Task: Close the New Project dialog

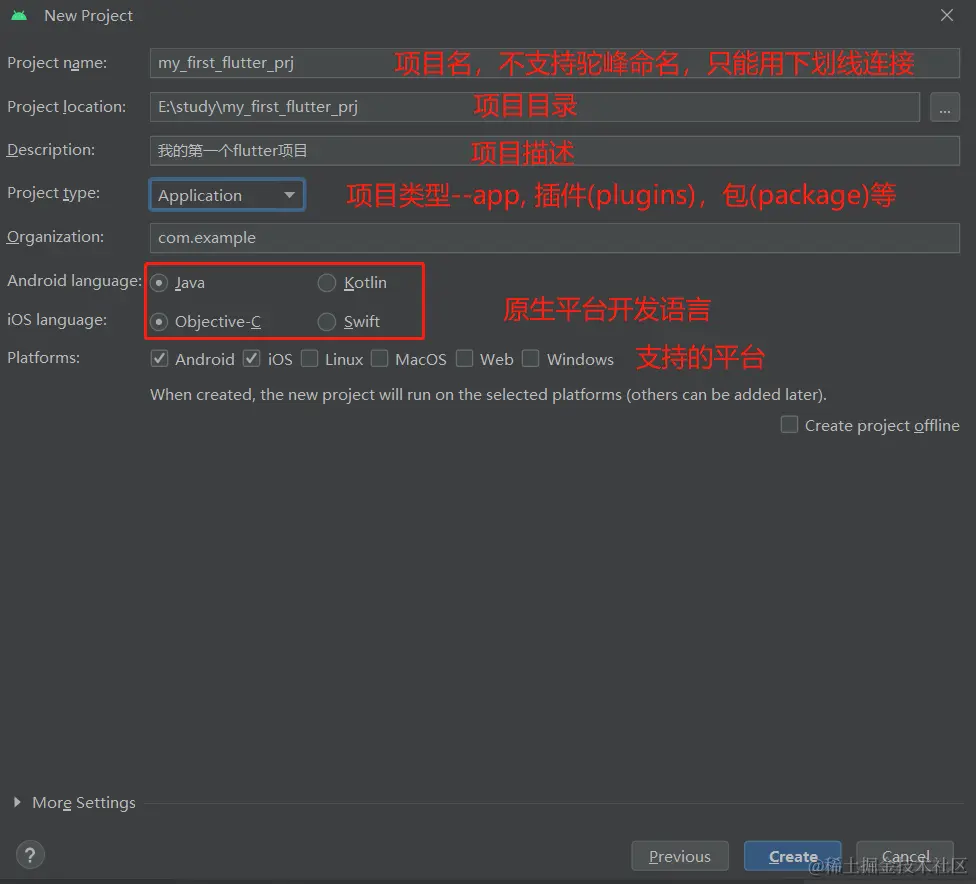Action: tap(947, 16)
